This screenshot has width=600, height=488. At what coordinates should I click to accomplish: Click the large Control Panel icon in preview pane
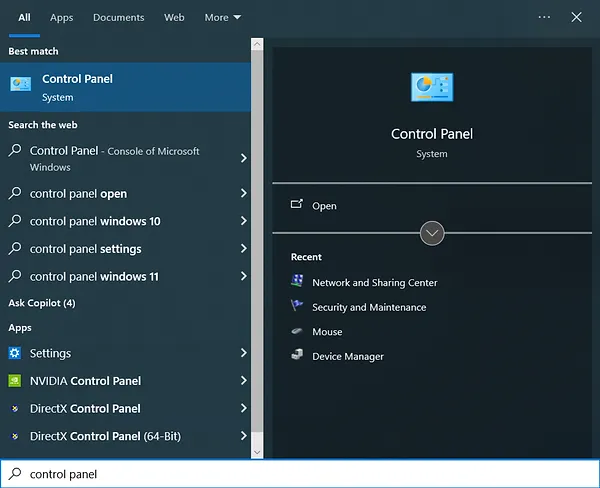coord(432,87)
